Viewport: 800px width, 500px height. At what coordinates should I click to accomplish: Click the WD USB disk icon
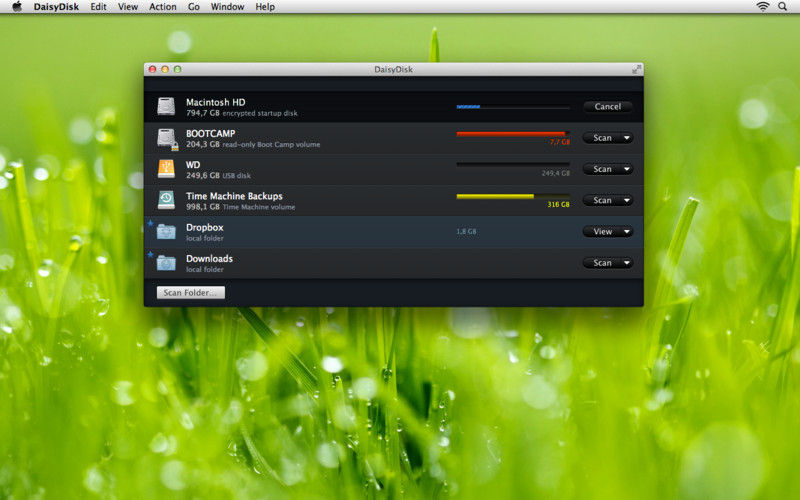coord(166,169)
